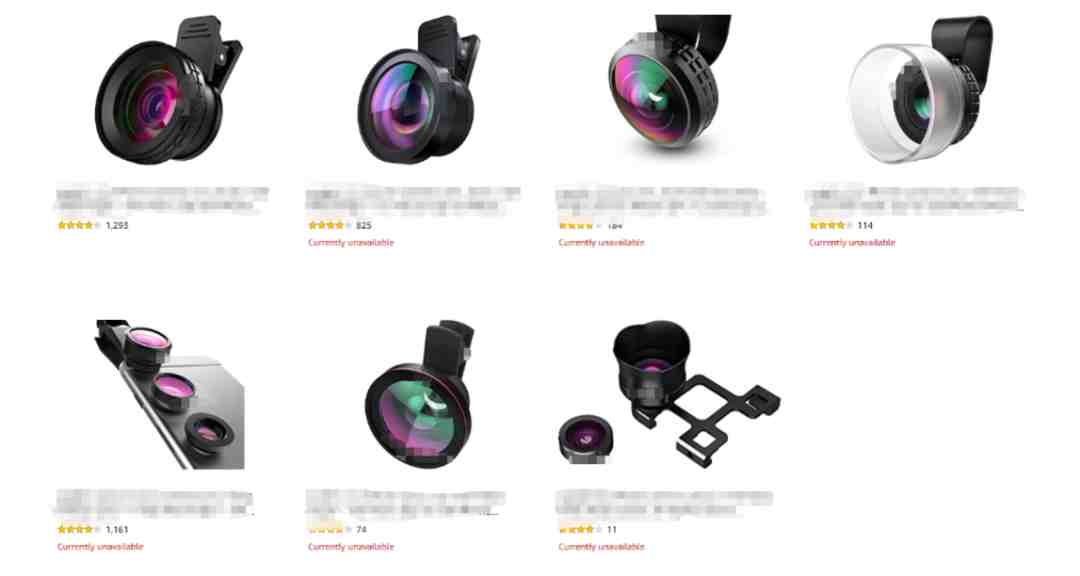Viewport: 1080px width, 576px height.
Task: Open the green-tinted clip lens with red trim
Action: (419, 394)
